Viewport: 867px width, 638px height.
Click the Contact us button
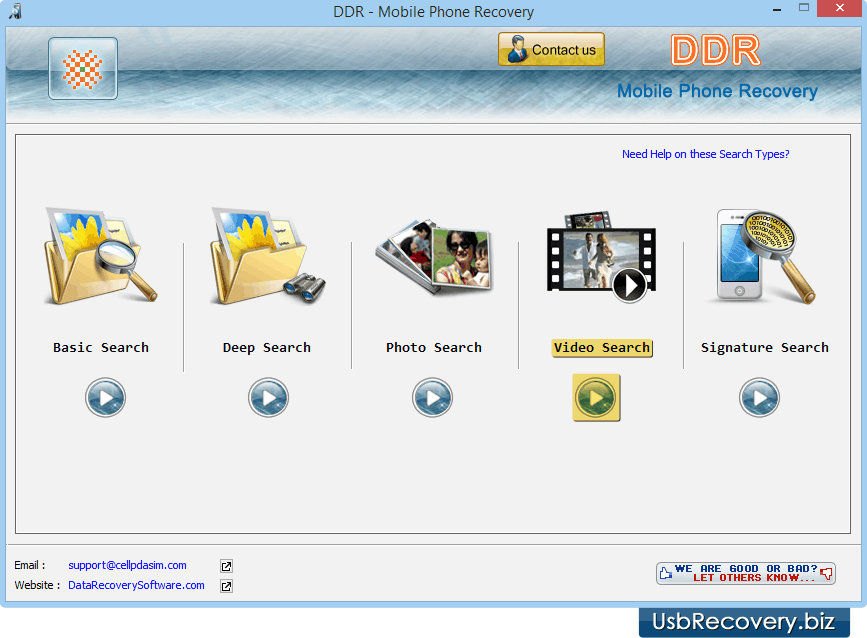pyautogui.click(x=551, y=48)
